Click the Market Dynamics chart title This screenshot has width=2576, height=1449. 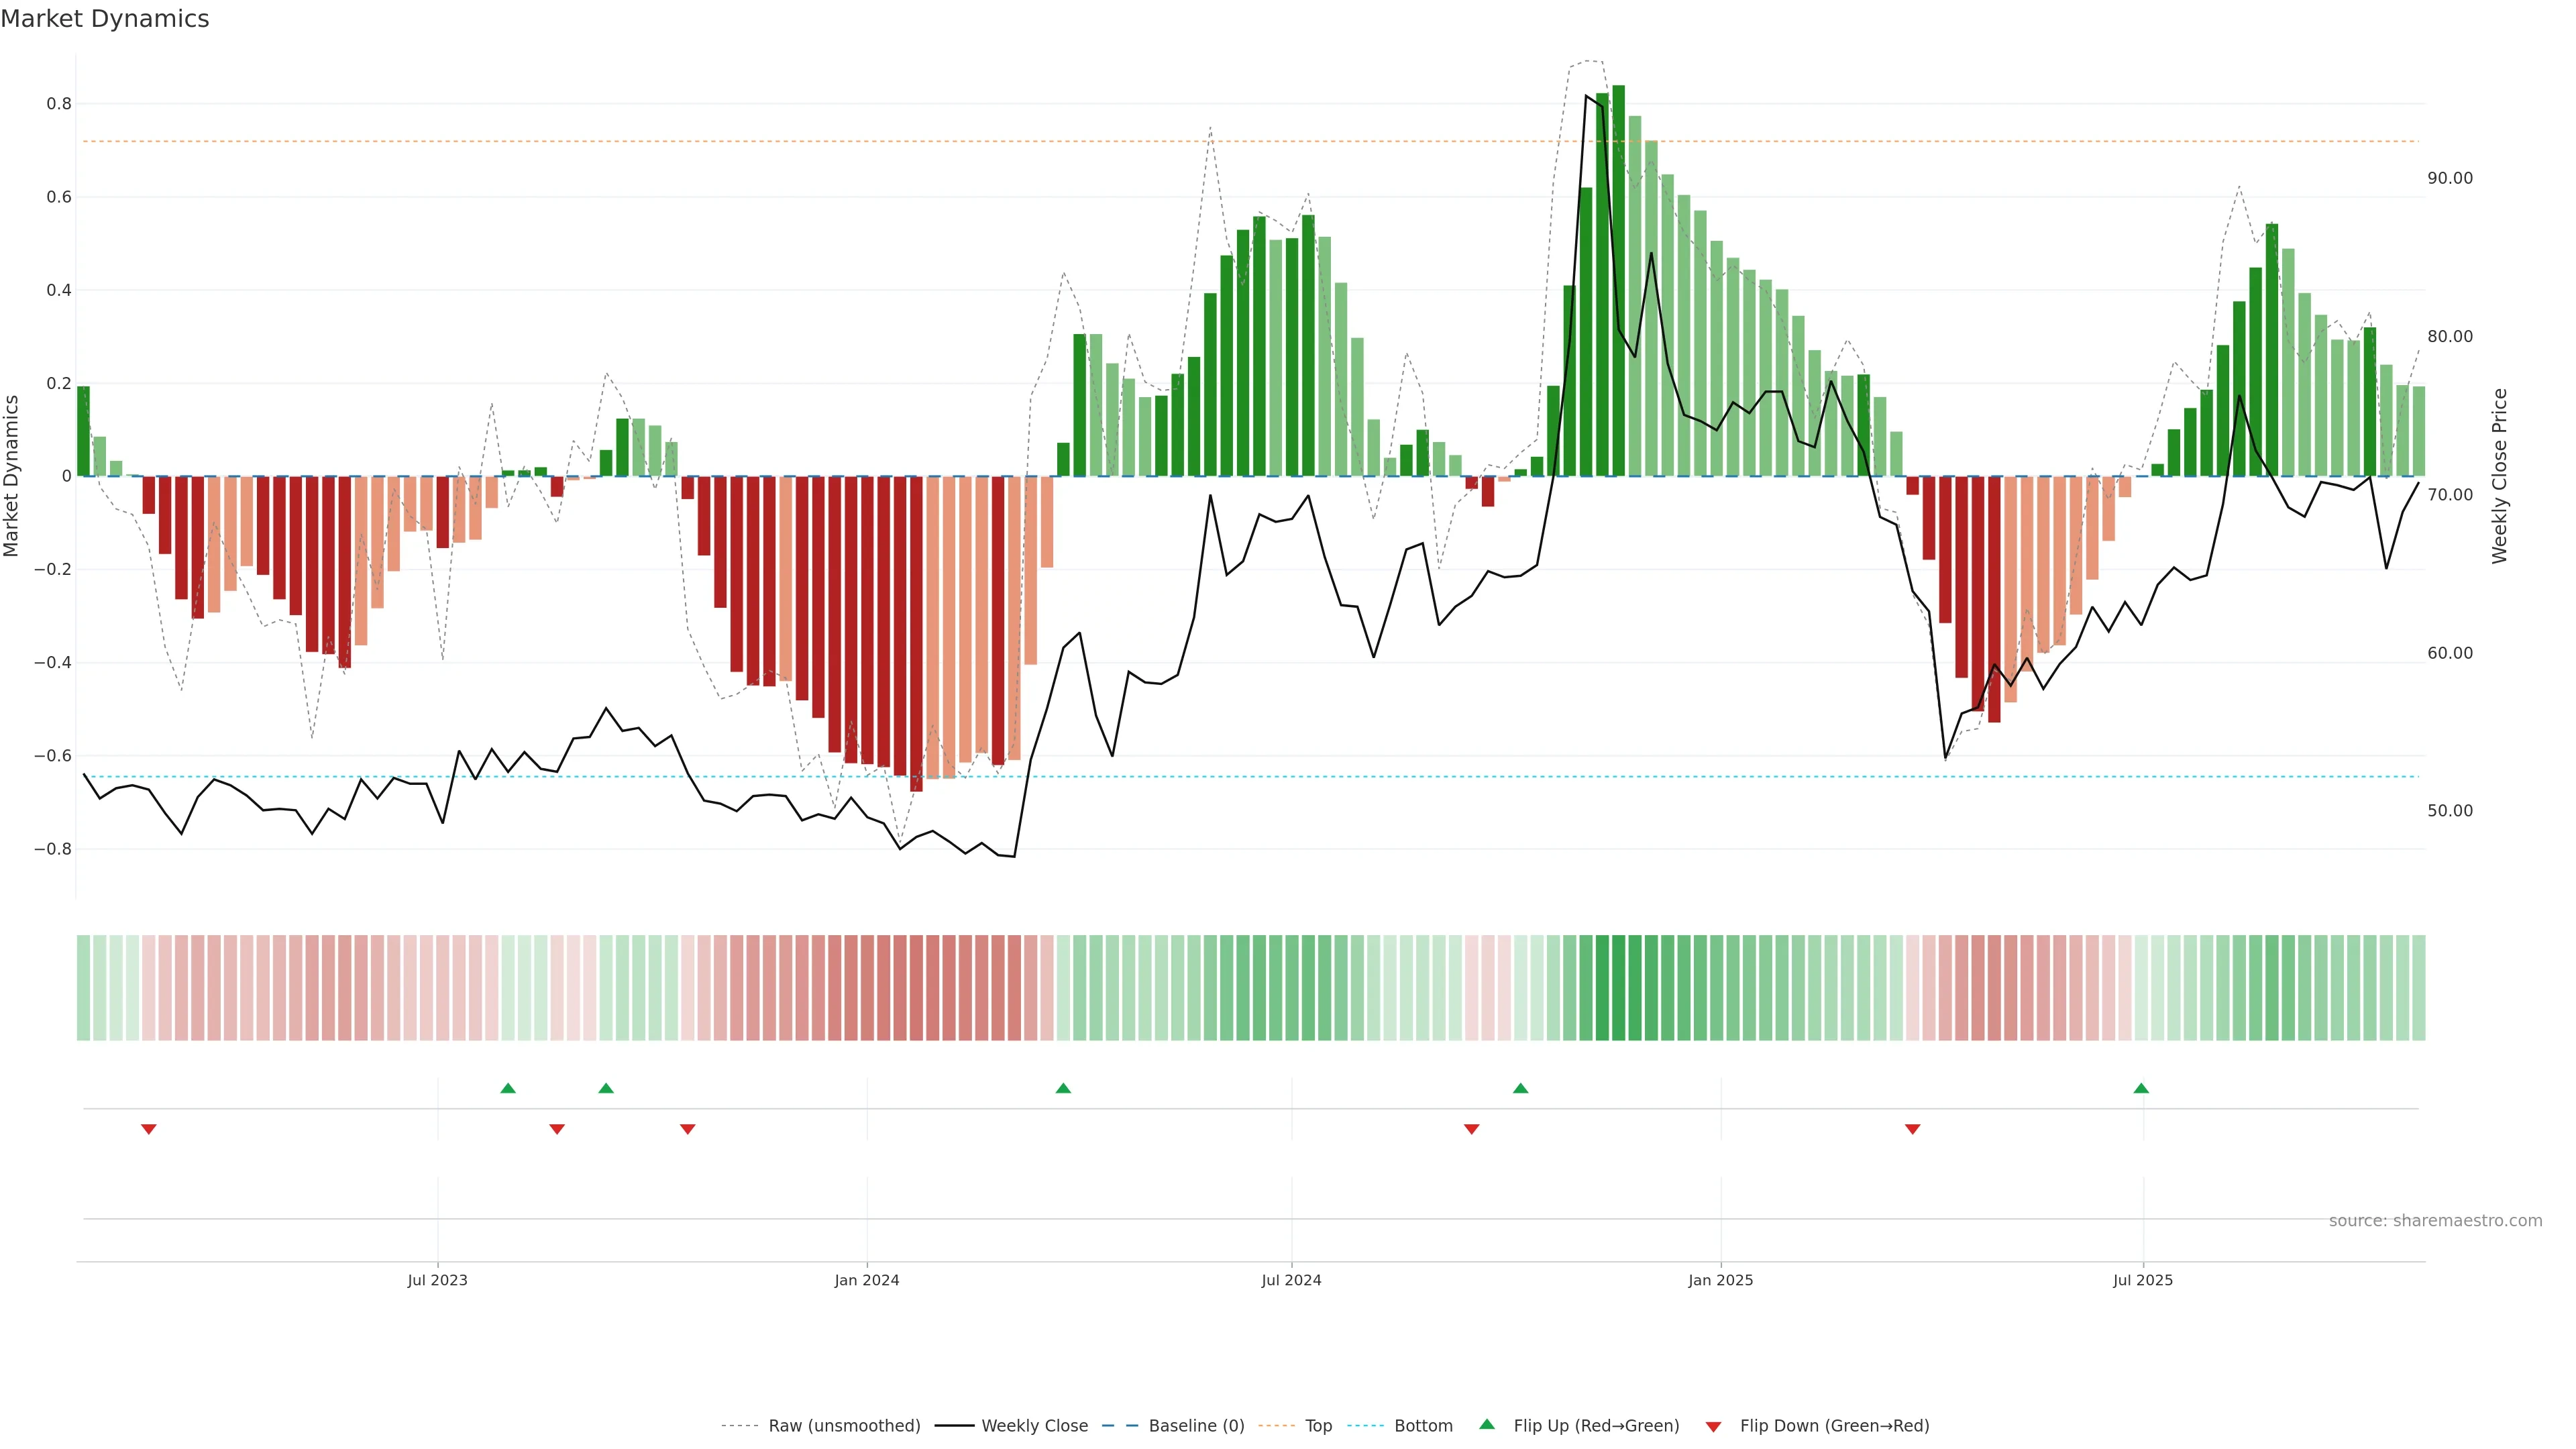point(105,19)
